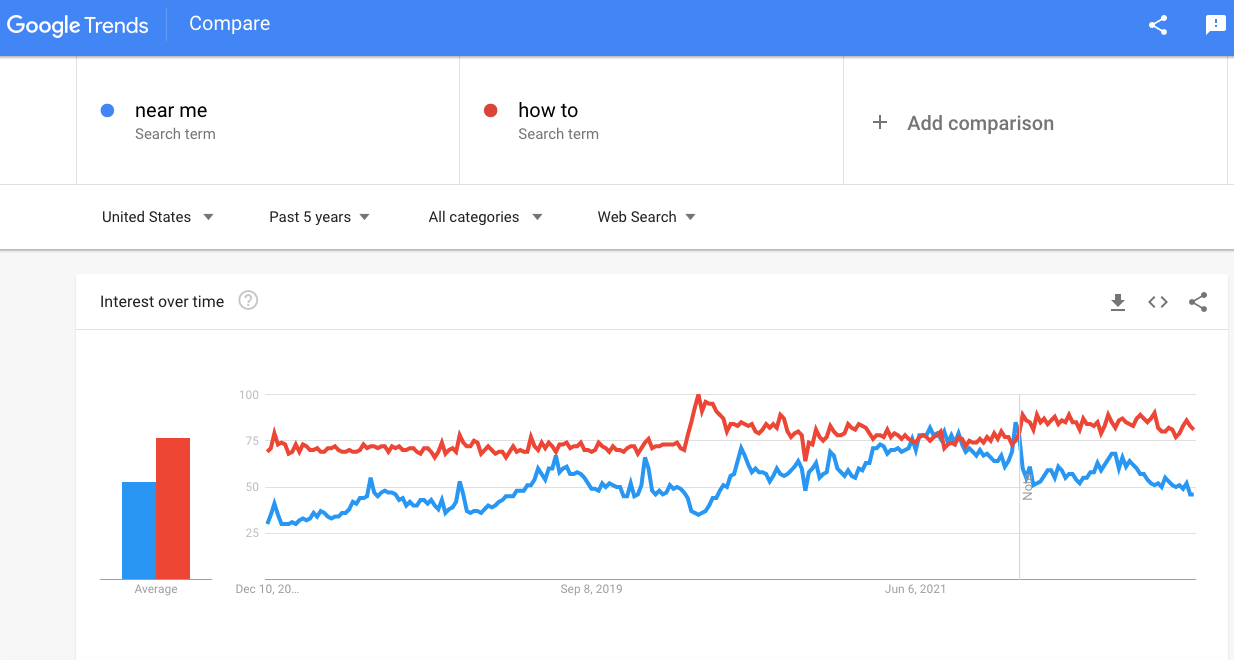Click the Google Trends logo
The height and width of the screenshot is (660, 1234).
(x=78, y=26)
